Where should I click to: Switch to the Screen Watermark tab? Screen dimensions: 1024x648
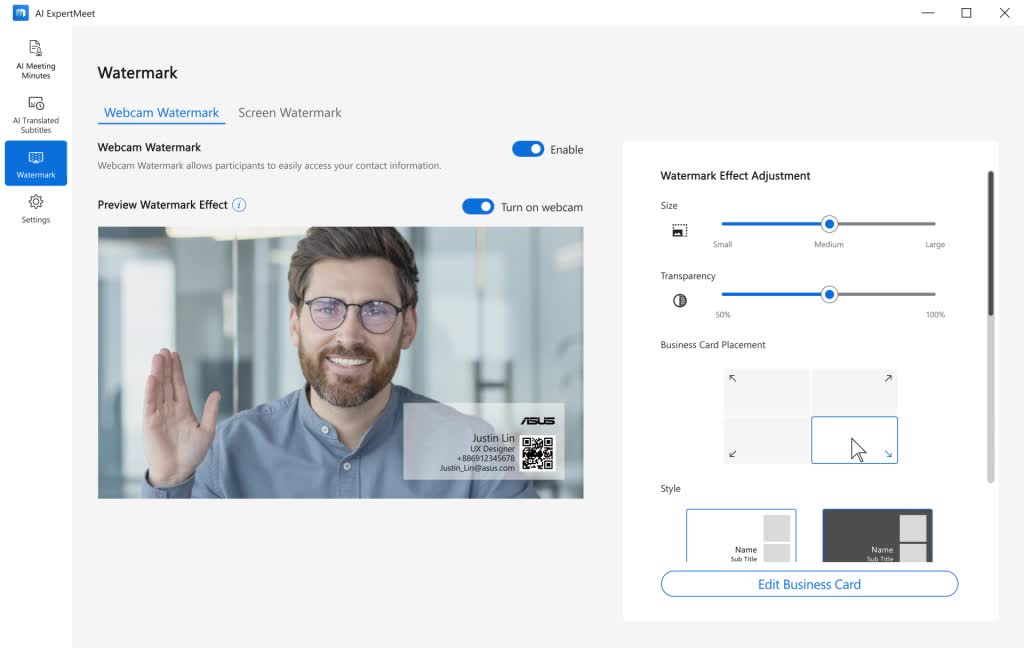pyautogui.click(x=290, y=112)
